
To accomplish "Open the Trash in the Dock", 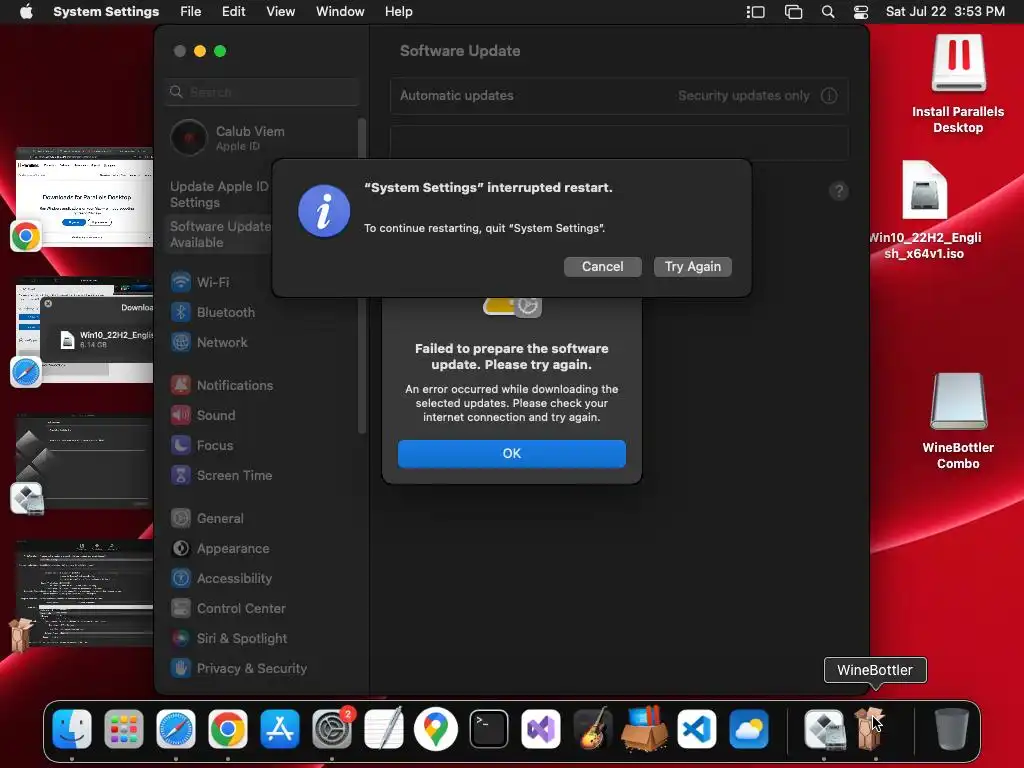I will coord(952,729).
